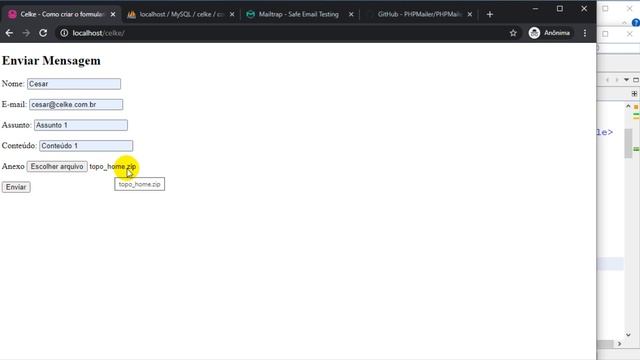
Task: Close the localhost MySQL tab
Action: tap(232, 14)
